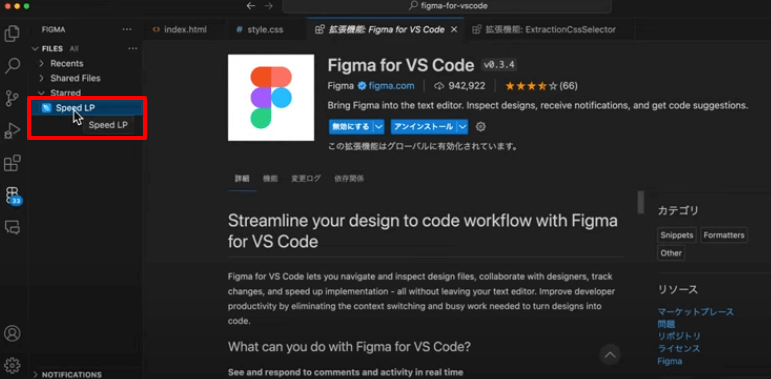Select the 機能 features tab
This screenshot has height=379, width=771.
point(270,179)
